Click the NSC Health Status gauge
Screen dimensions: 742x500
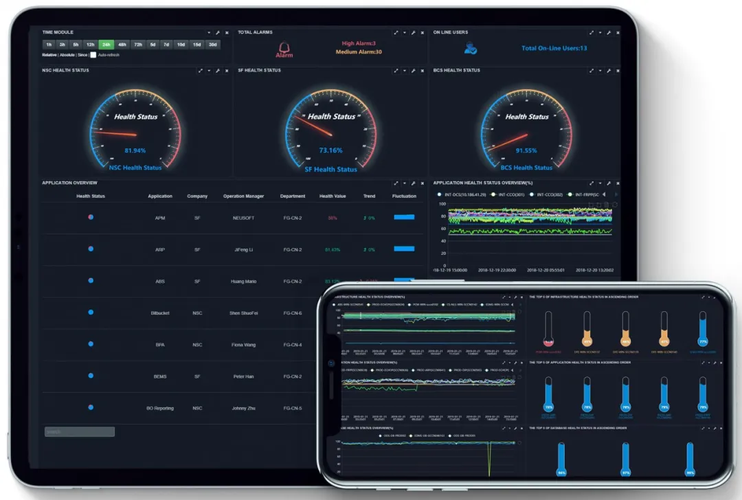coord(135,130)
